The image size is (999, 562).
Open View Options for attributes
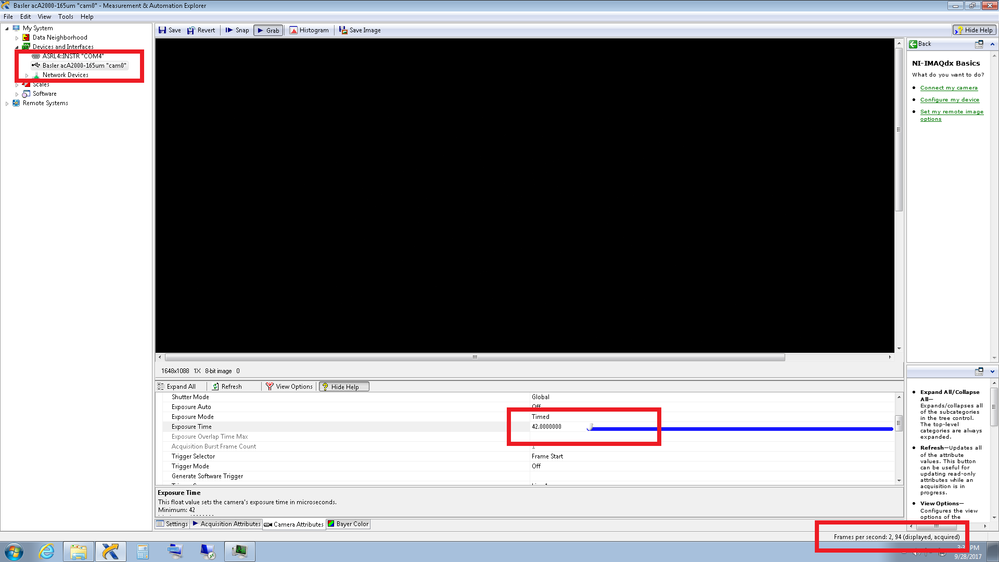coord(289,386)
